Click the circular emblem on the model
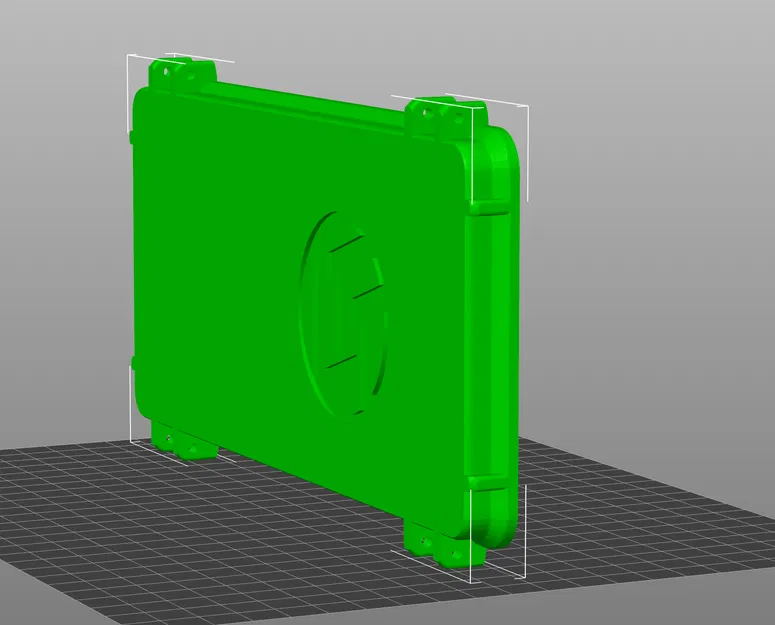The height and width of the screenshot is (625, 775). (343, 316)
